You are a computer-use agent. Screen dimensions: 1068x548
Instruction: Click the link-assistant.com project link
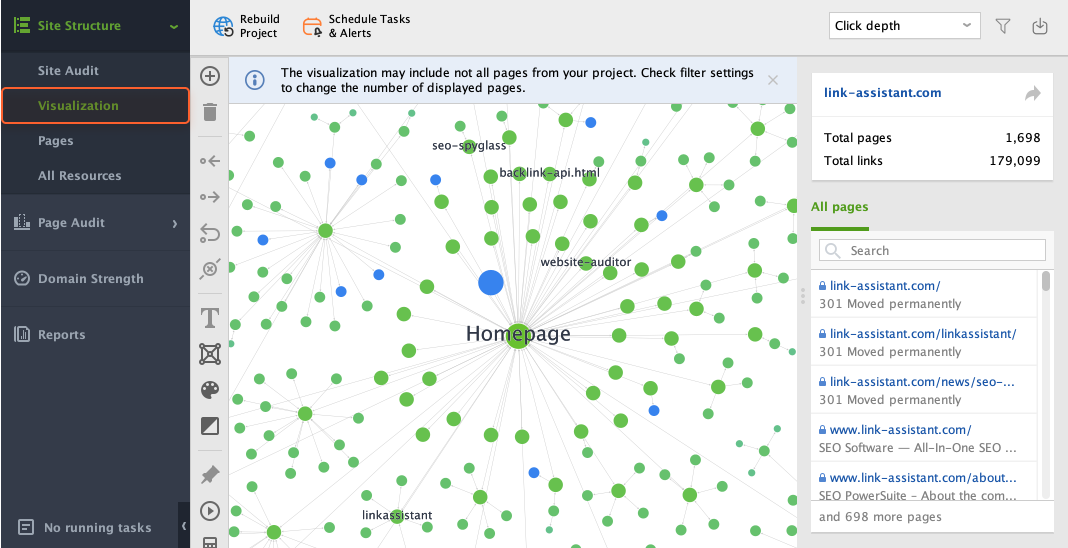click(x=883, y=93)
